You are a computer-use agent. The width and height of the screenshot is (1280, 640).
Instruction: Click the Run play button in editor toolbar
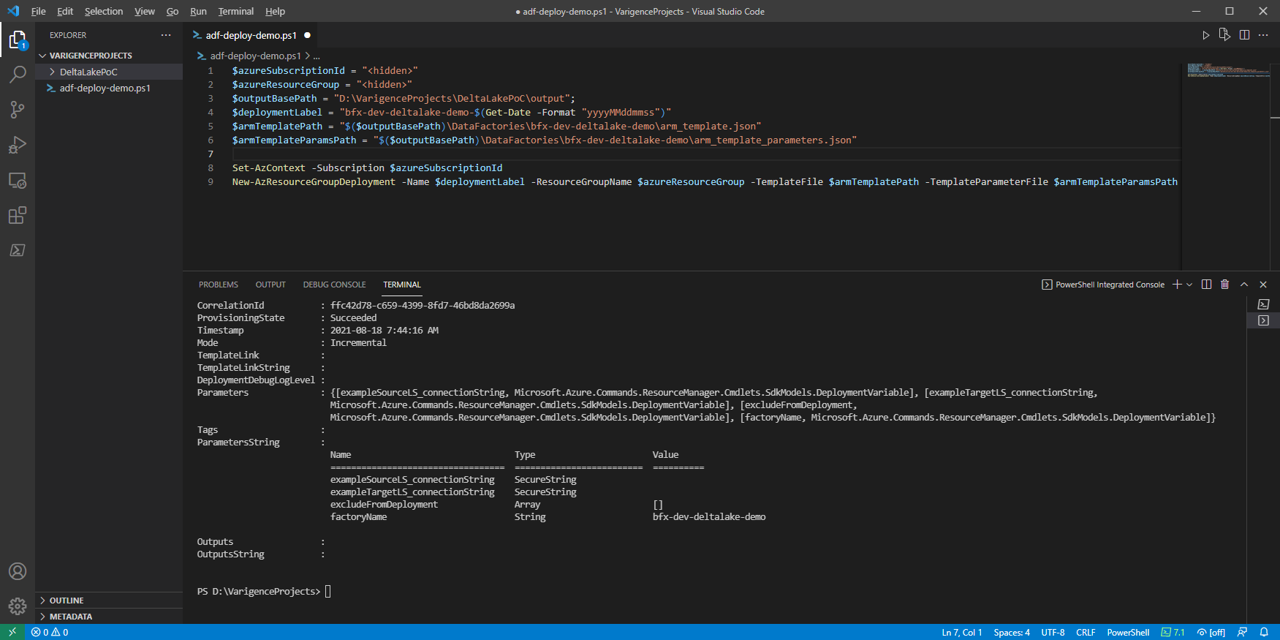1206,35
